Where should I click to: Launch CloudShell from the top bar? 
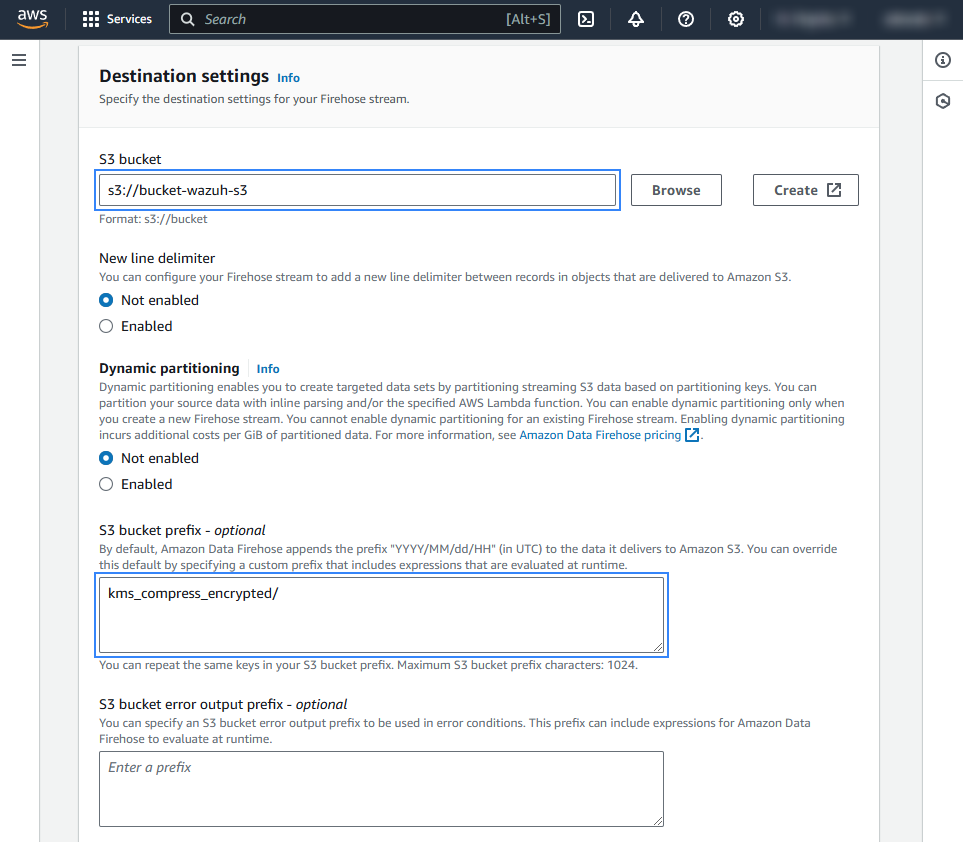point(586,19)
